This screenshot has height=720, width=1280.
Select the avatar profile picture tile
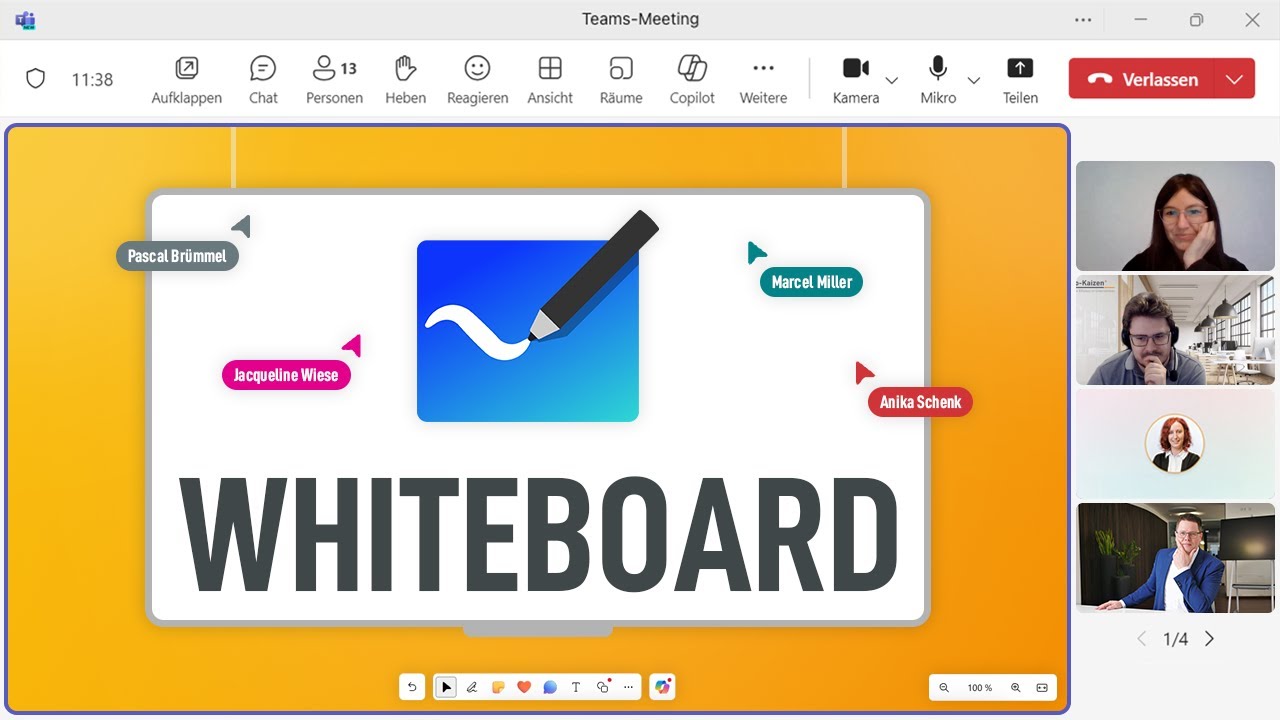(1175, 444)
